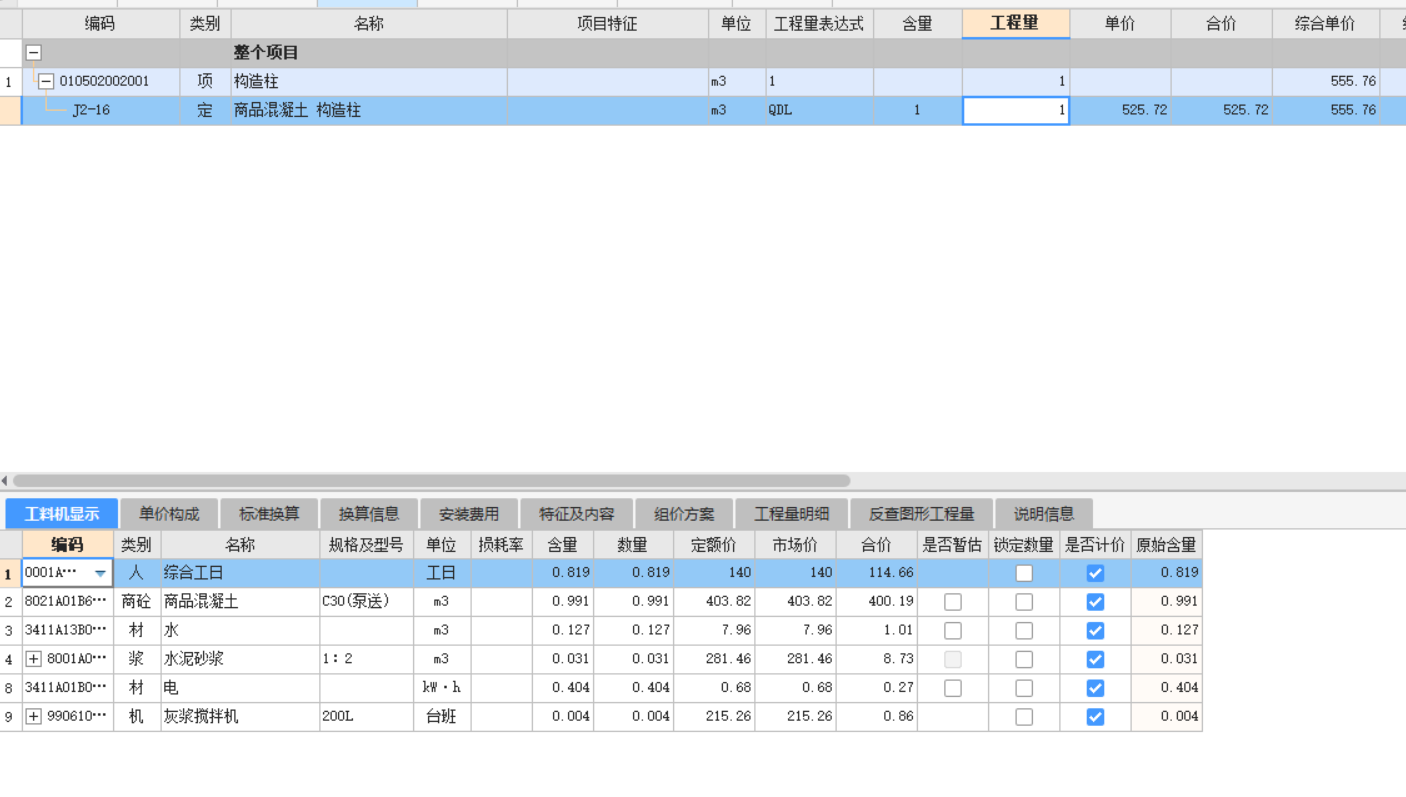Open the 反查图形工程量 tab

click(x=921, y=514)
